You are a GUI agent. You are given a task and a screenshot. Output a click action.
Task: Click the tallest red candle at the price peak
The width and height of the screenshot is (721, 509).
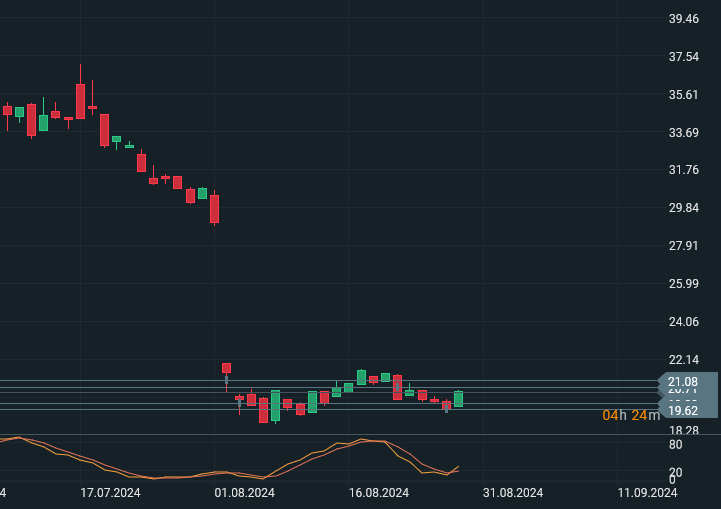(x=80, y=101)
